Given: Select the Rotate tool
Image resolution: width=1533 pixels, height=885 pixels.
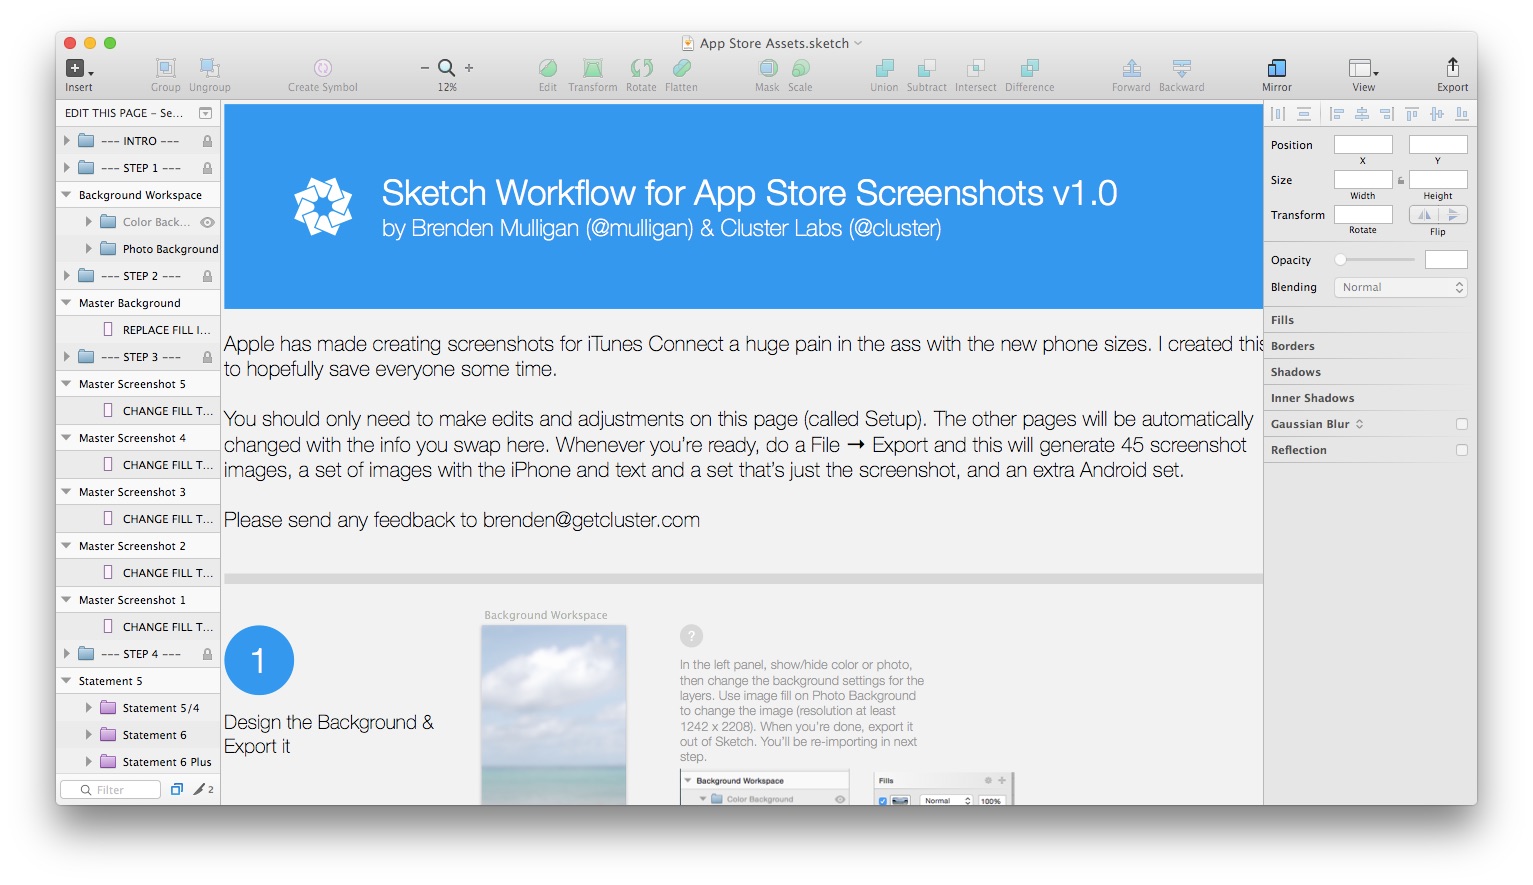Looking at the screenshot, I should click(x=641, y=68).
